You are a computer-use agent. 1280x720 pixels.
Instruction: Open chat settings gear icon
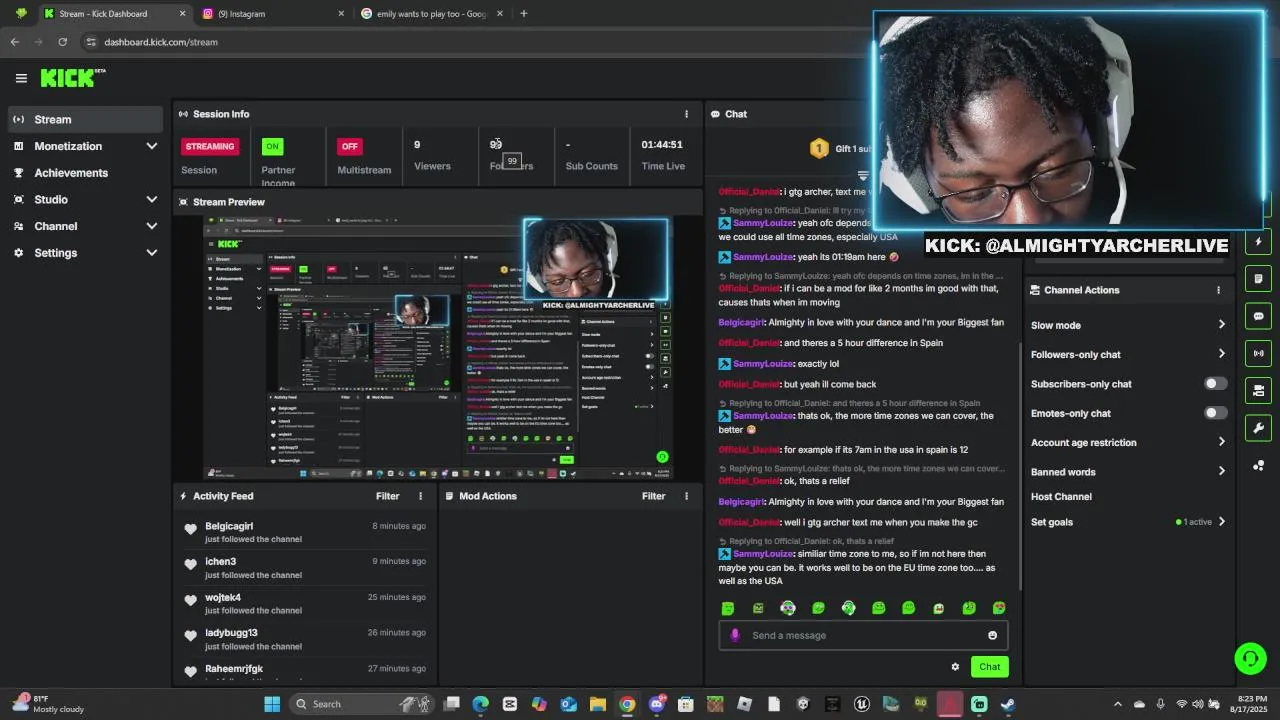[x=955, y=667]
